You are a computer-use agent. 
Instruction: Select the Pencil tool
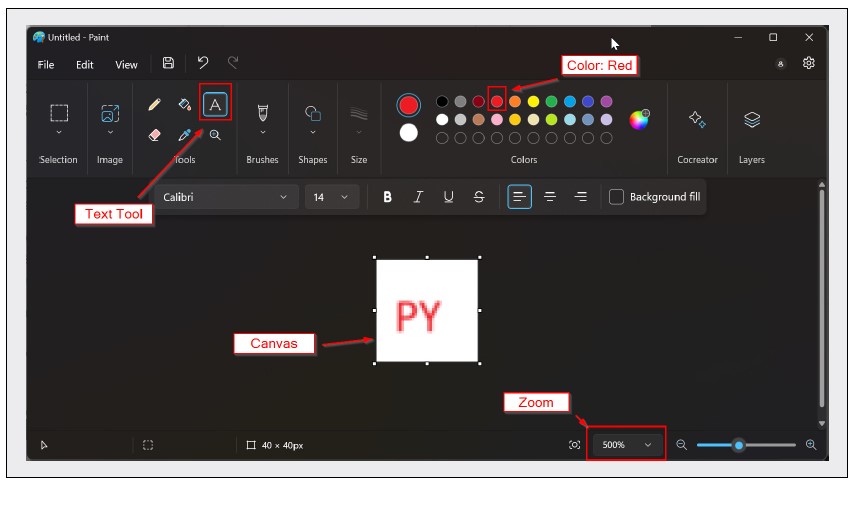tap(154, 104)
